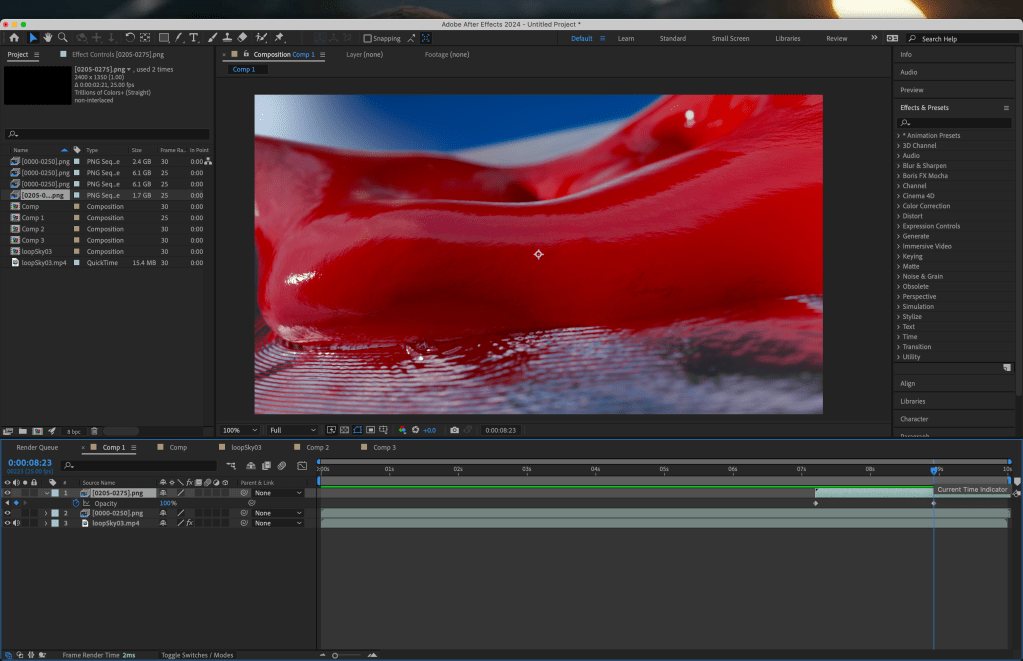
Task: Switch to the Small Screen workspace
Action: tap(730, 38)
